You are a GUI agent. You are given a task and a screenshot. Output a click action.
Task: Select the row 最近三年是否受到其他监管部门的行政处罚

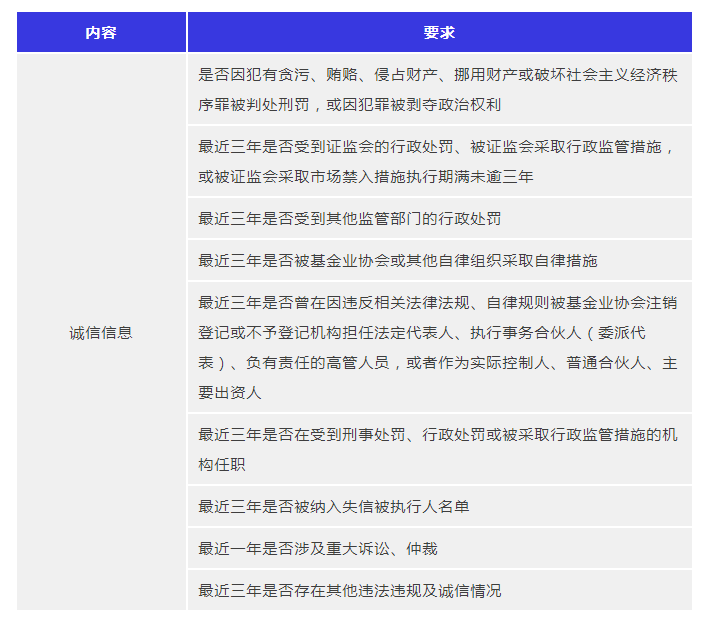click(x=349, y=218)
